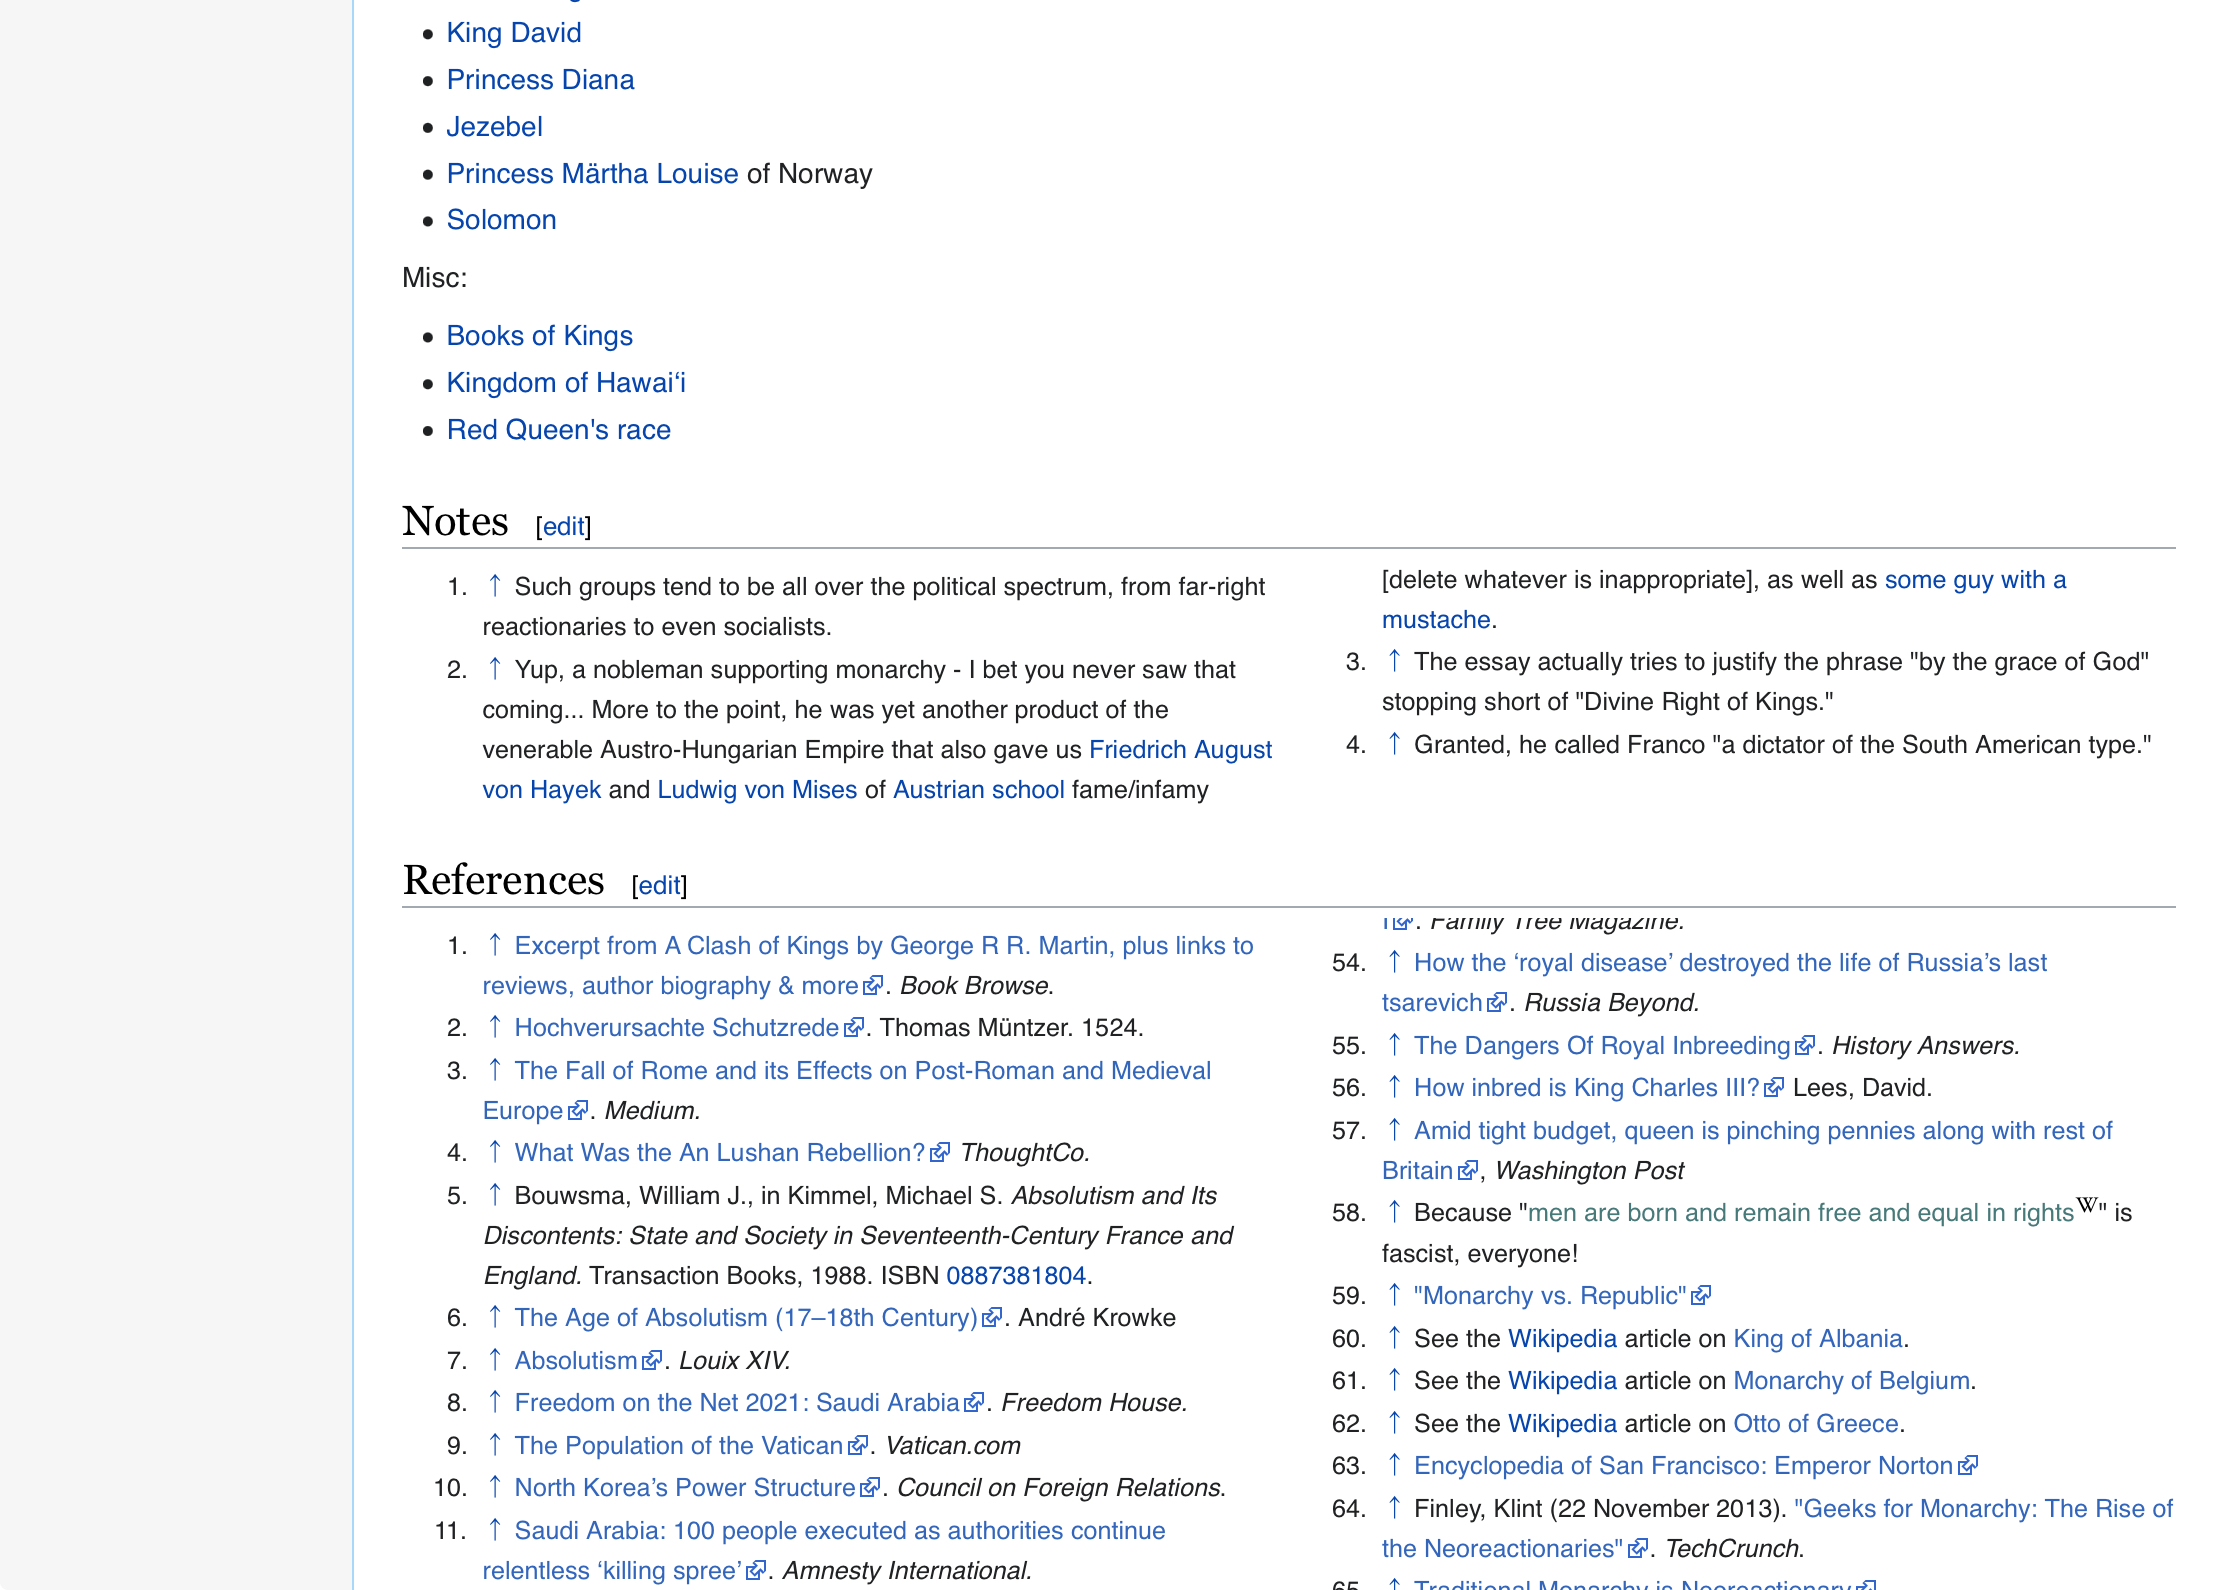Click the arrow next to Reference 63
Image resolution: width=2224 pixels, height=1590 pixels.
click(x=1394, y=1465)
